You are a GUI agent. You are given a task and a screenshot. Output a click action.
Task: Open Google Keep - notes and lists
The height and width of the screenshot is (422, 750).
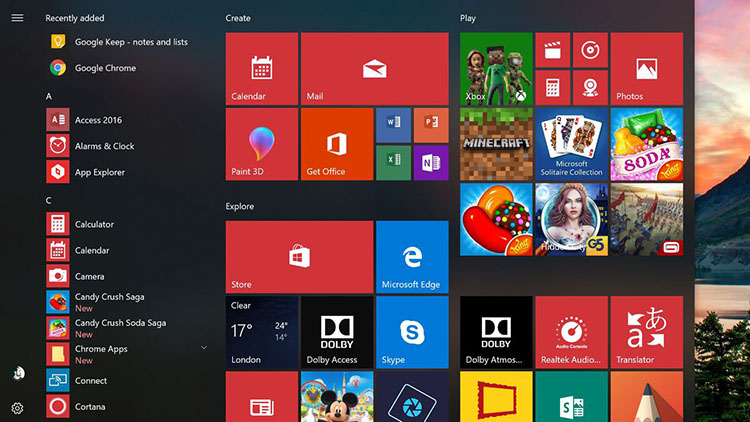coord(120,42)
